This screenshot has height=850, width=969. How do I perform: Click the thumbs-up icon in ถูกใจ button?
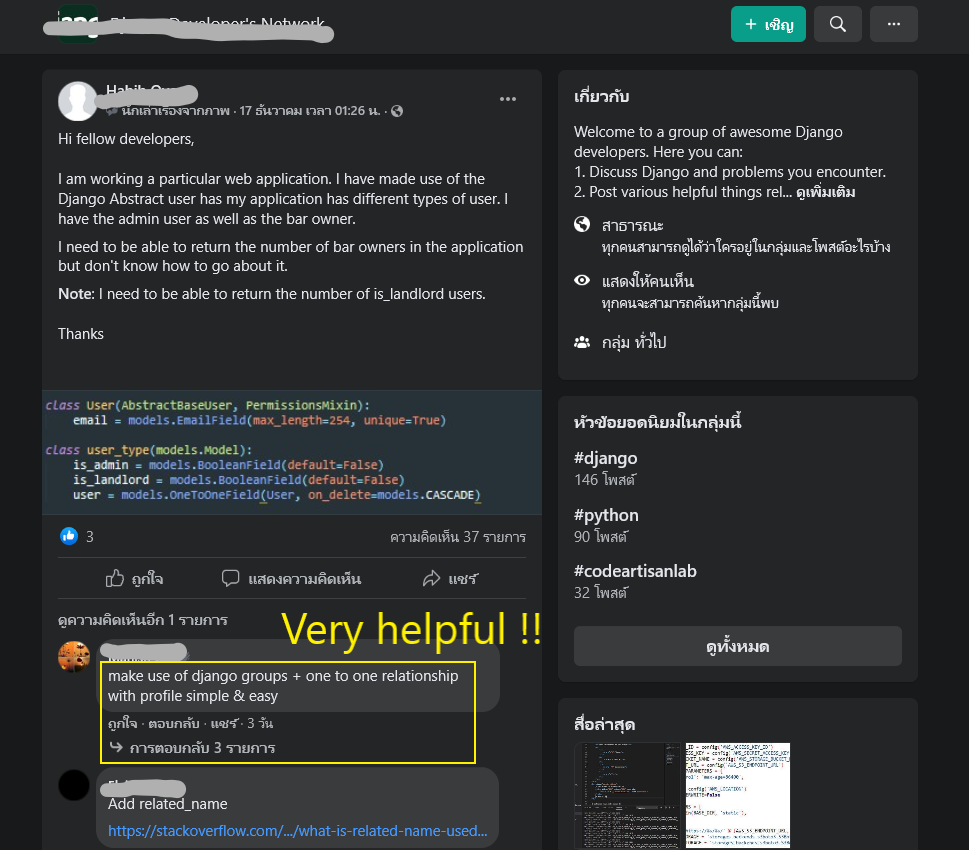[114, 578]
